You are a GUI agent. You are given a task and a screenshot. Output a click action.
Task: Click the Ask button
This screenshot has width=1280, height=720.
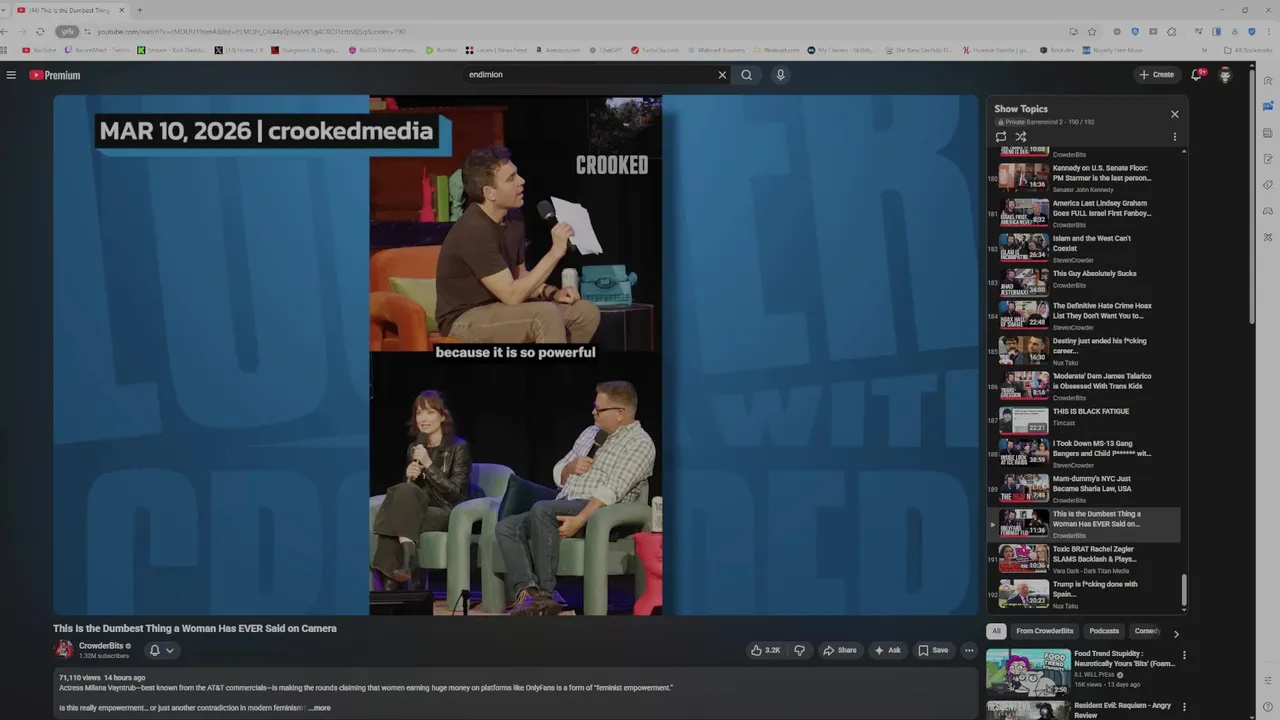(888, 650)
